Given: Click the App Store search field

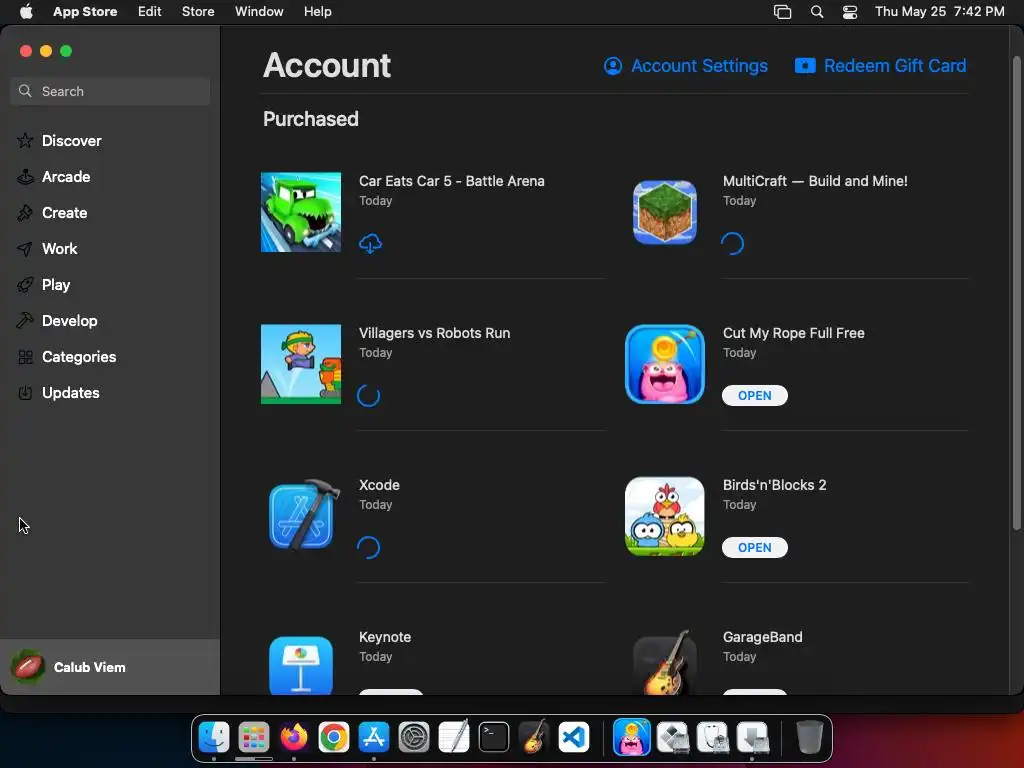Looking at the screenshot, I should (110, 91).
